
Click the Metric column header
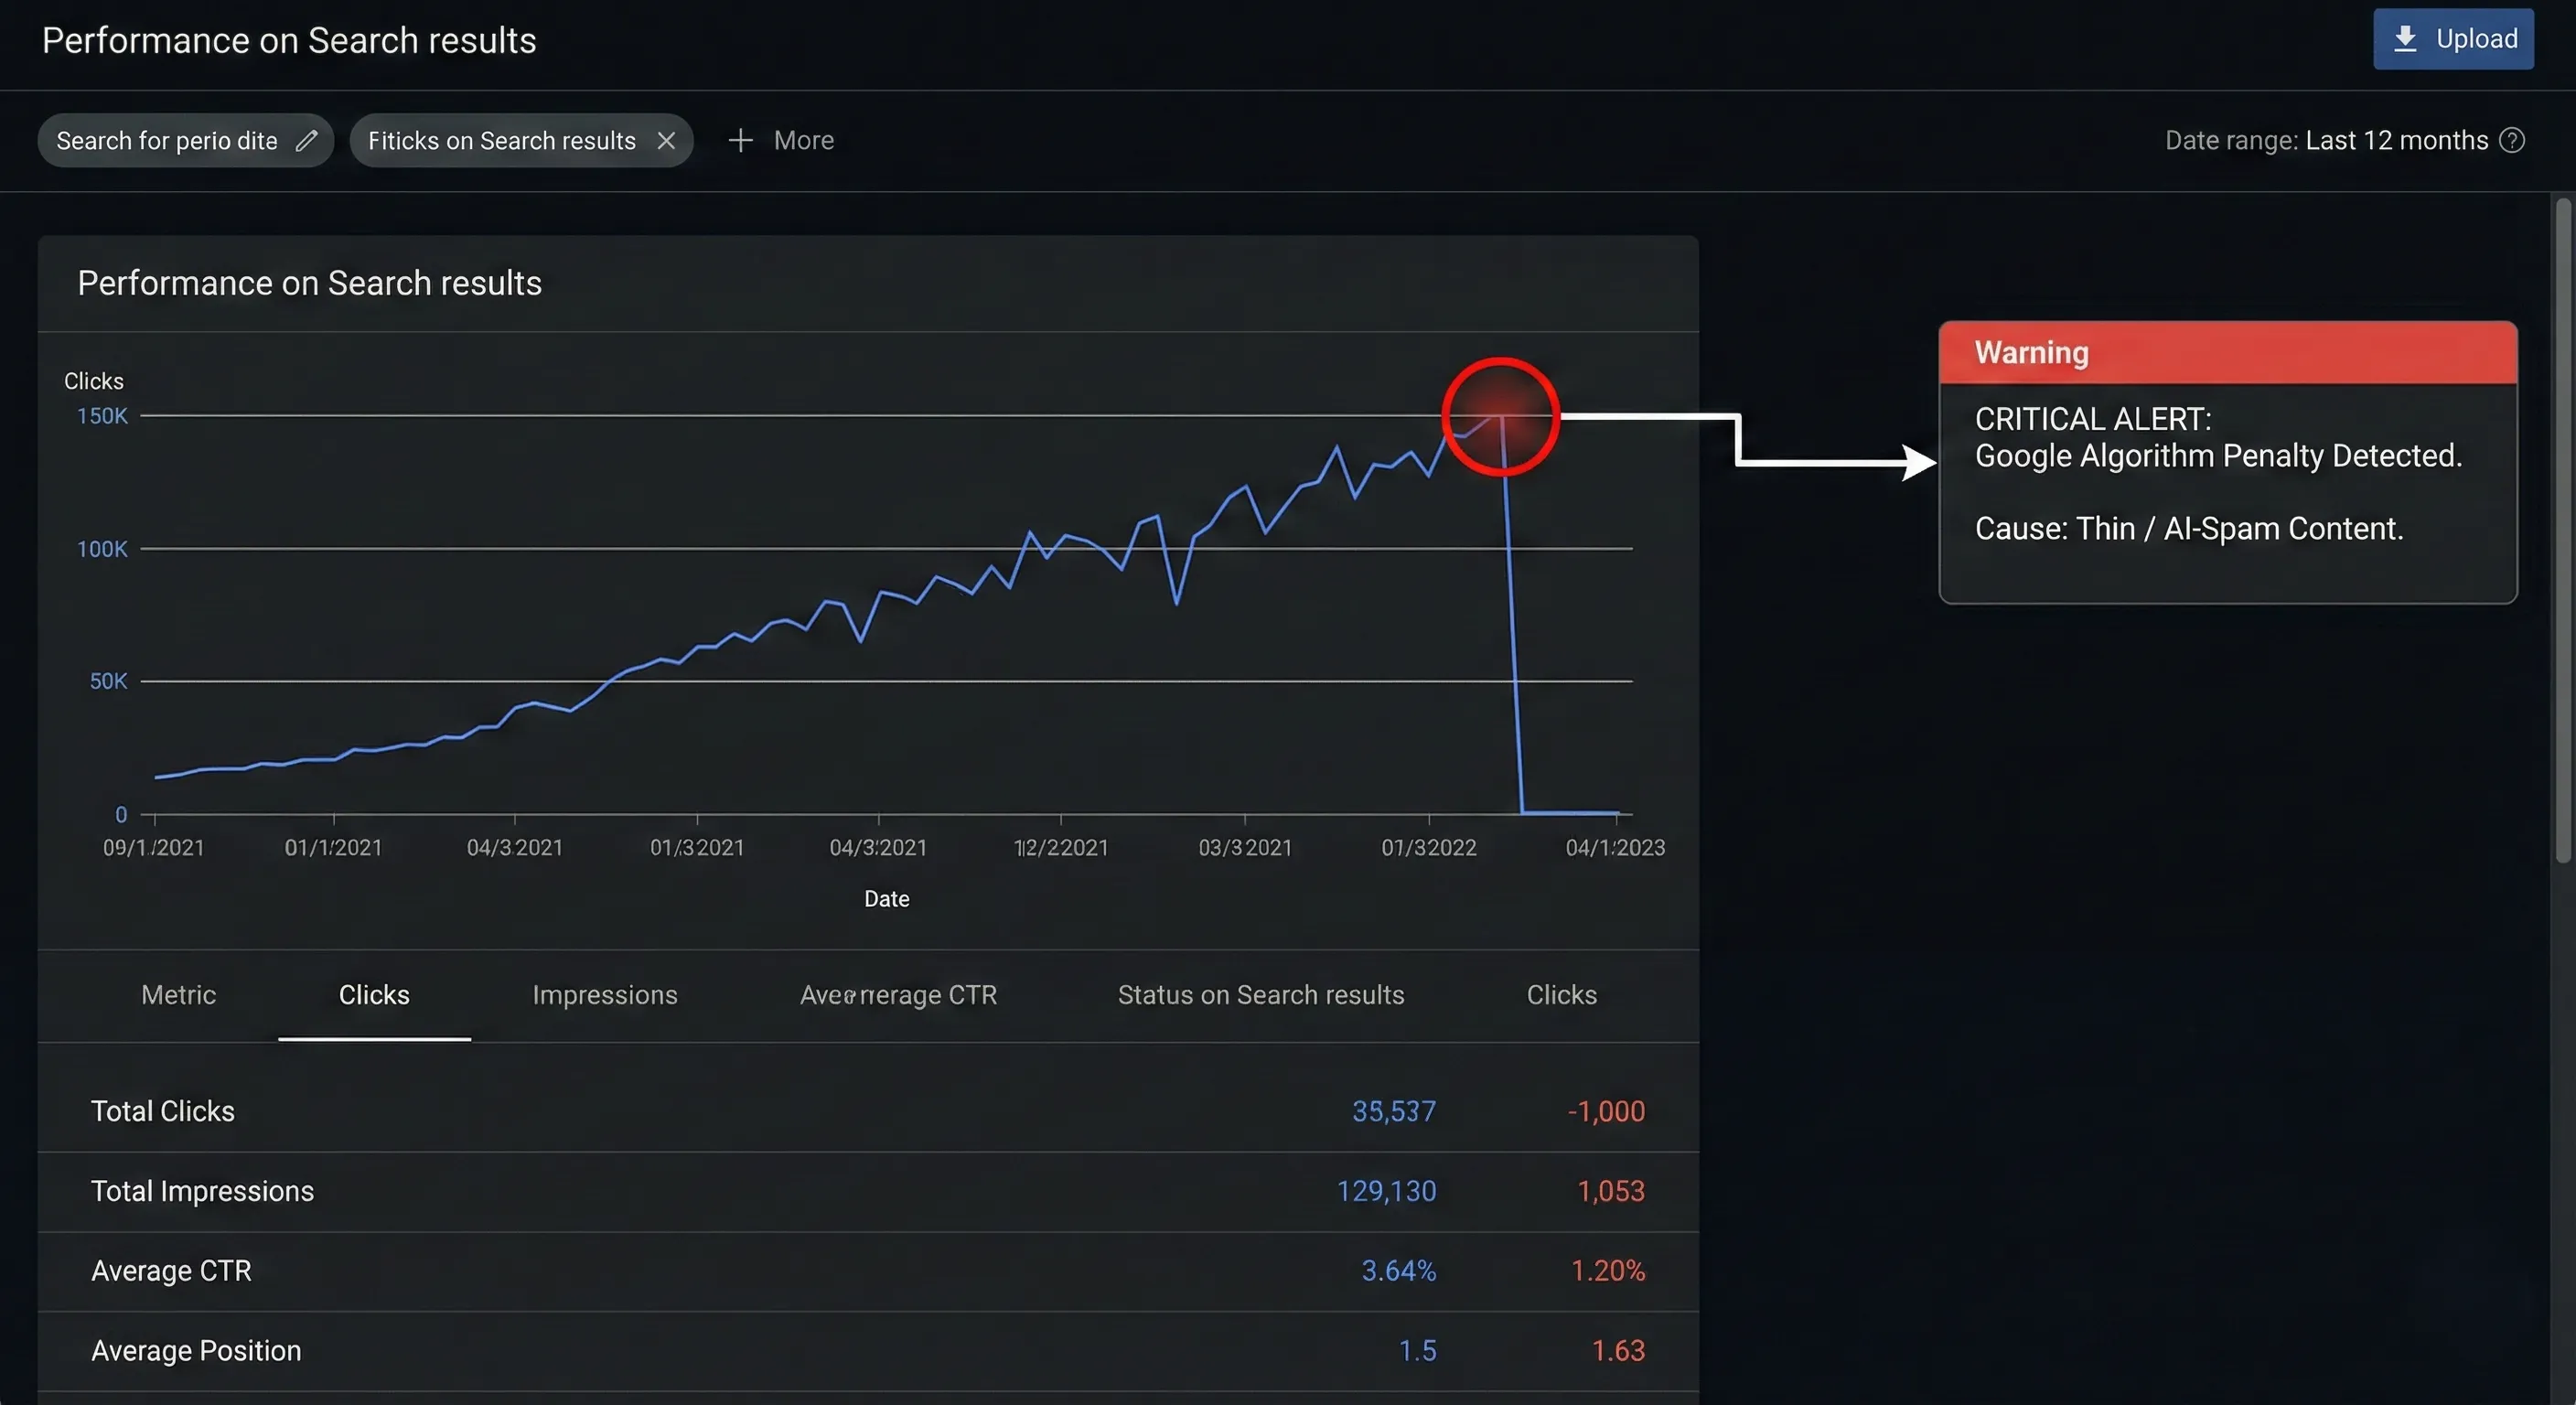[x=178, y=995]
